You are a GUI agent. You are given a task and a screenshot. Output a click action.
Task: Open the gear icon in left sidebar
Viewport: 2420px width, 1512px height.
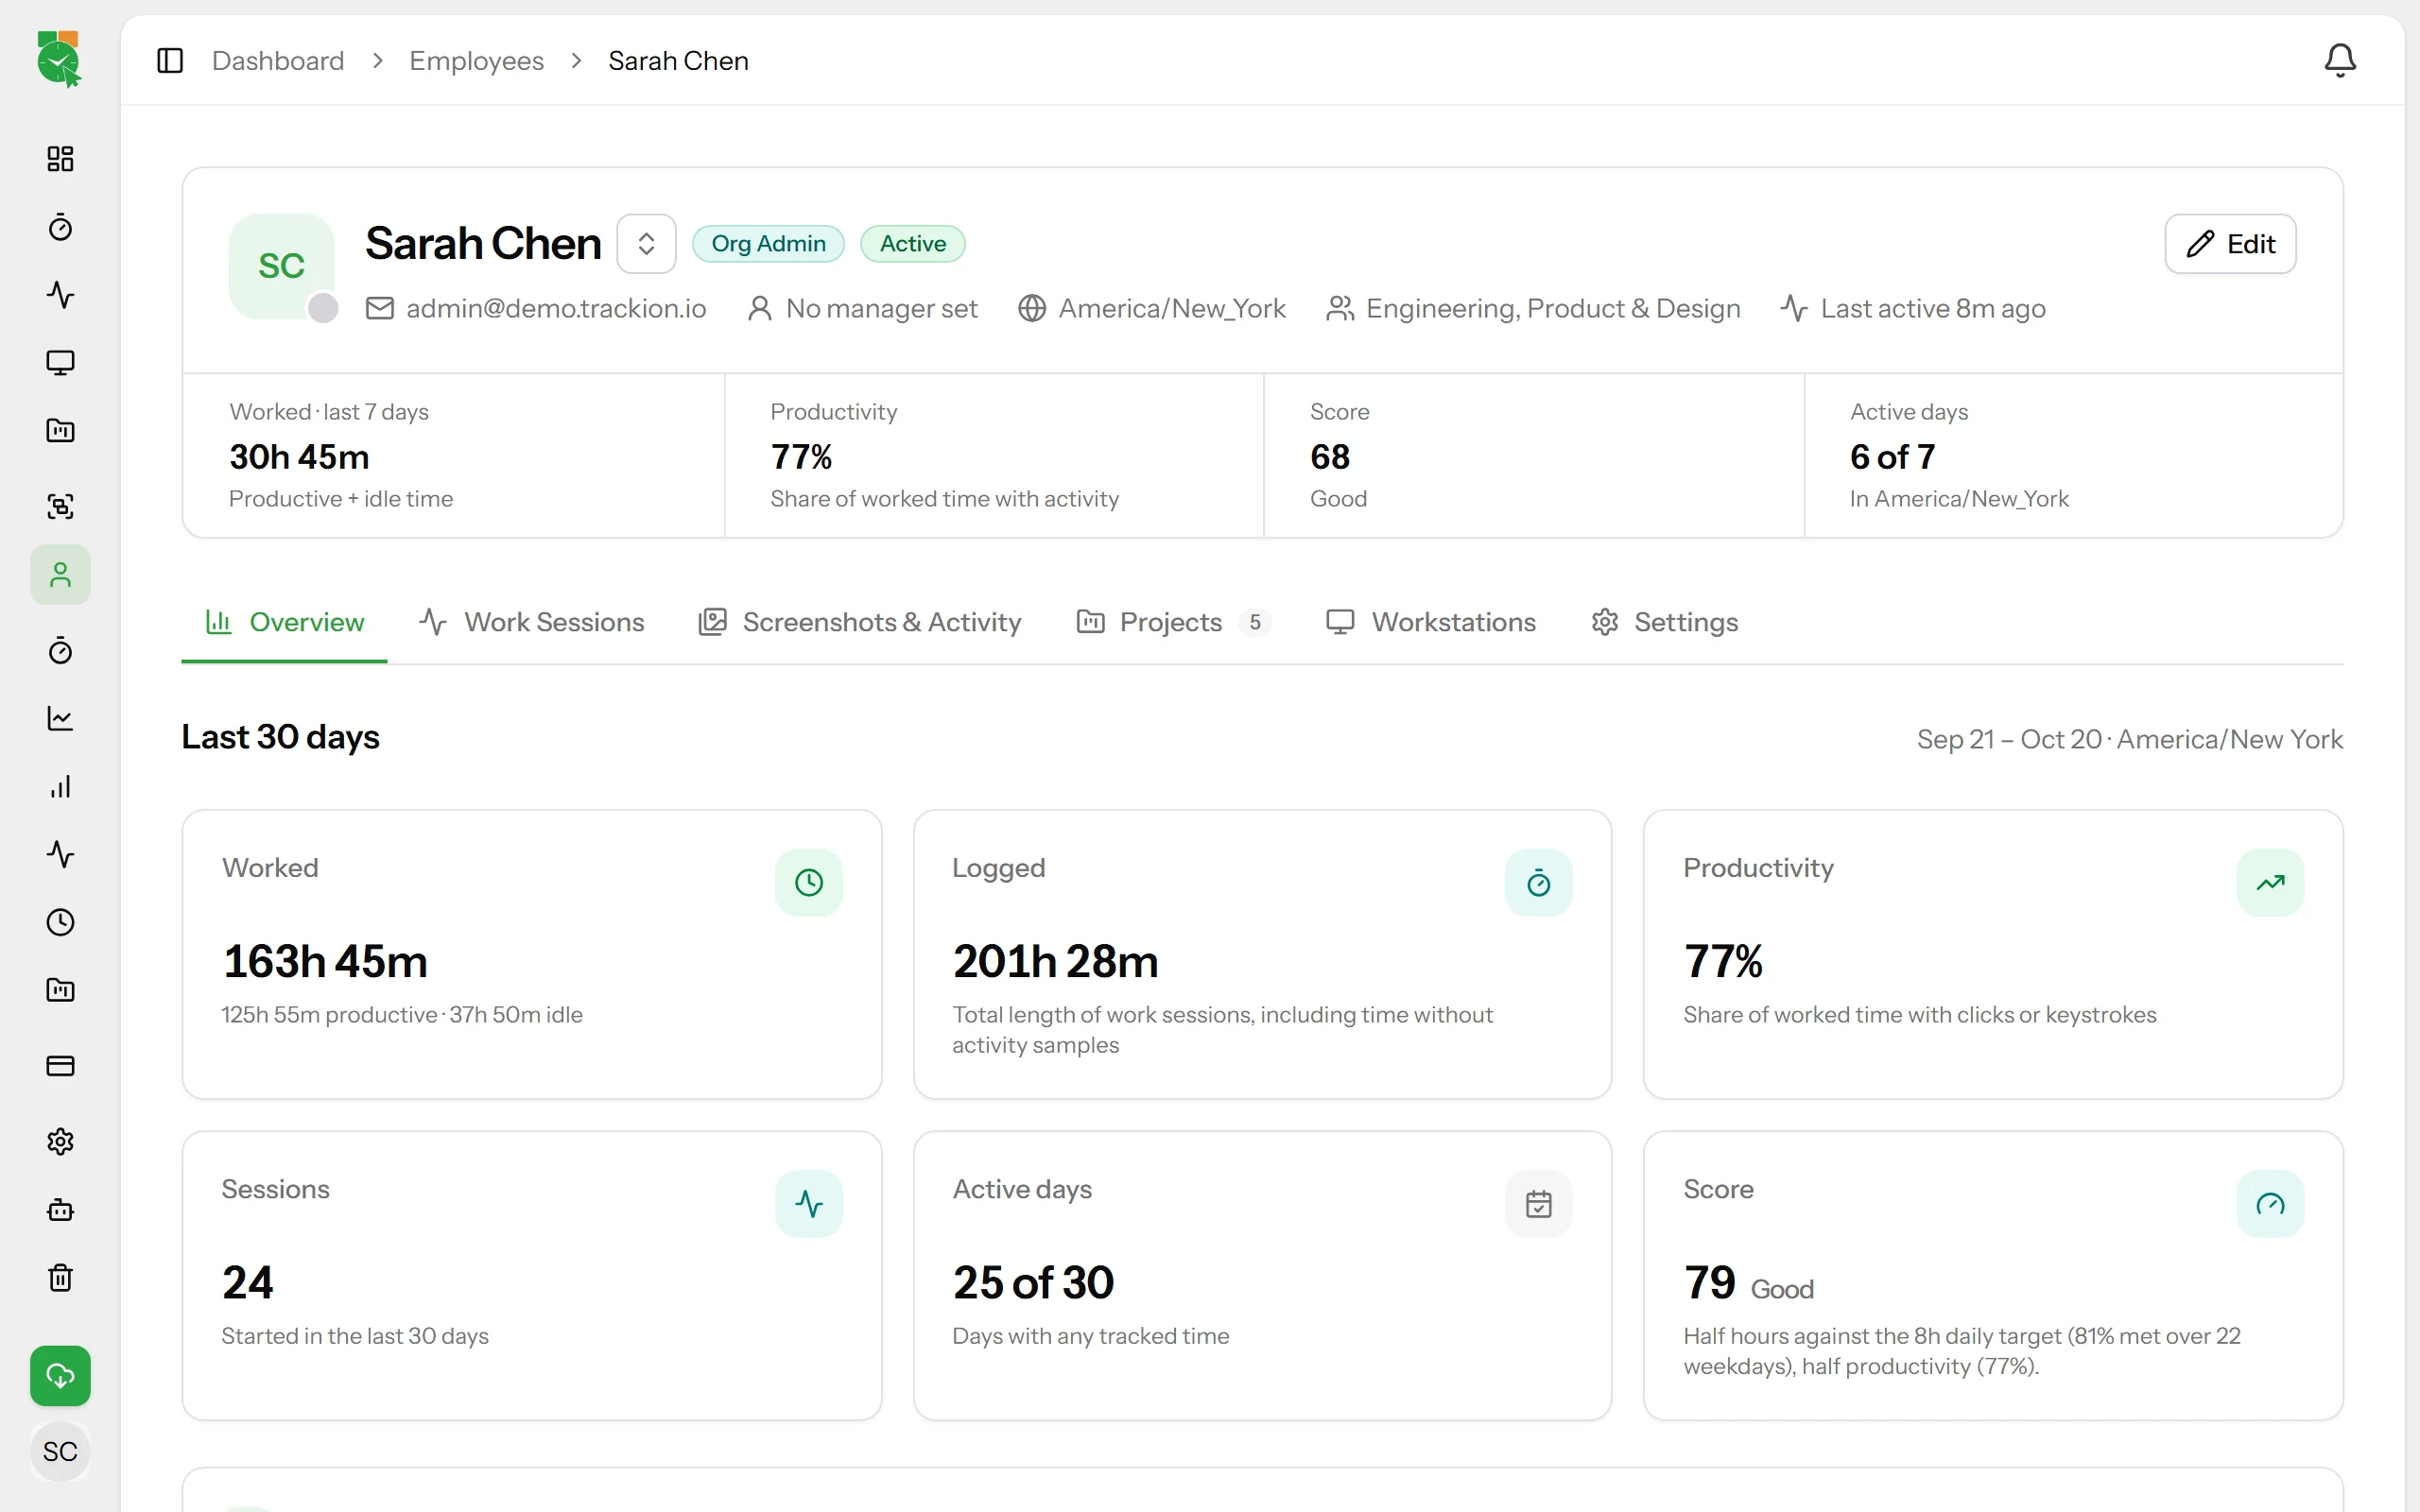point(60,1142)
